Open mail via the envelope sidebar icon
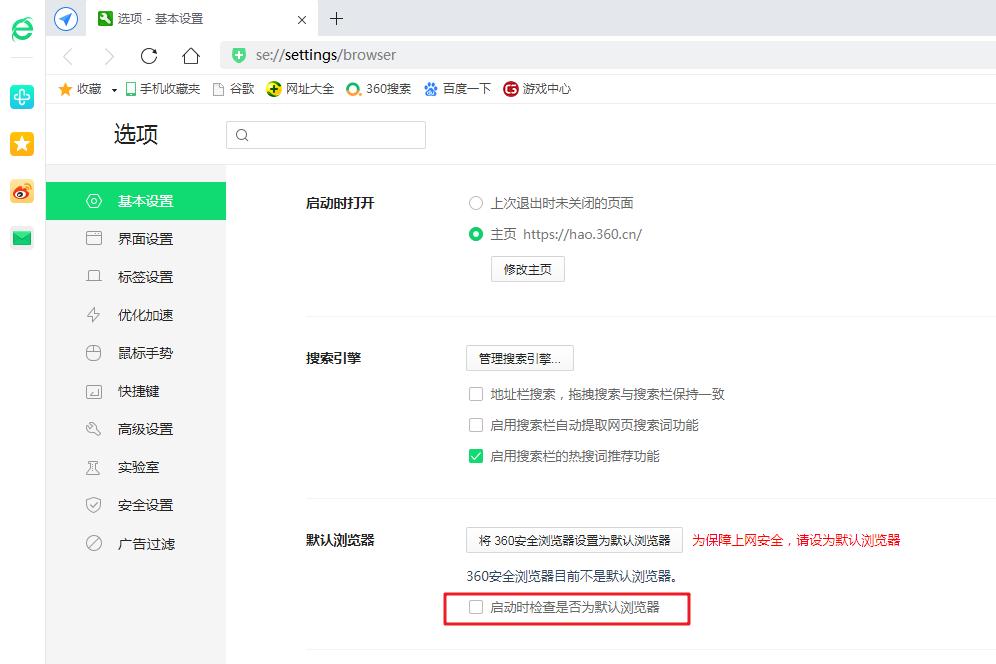This screenshot has width=996, height=664. point(21,238)
